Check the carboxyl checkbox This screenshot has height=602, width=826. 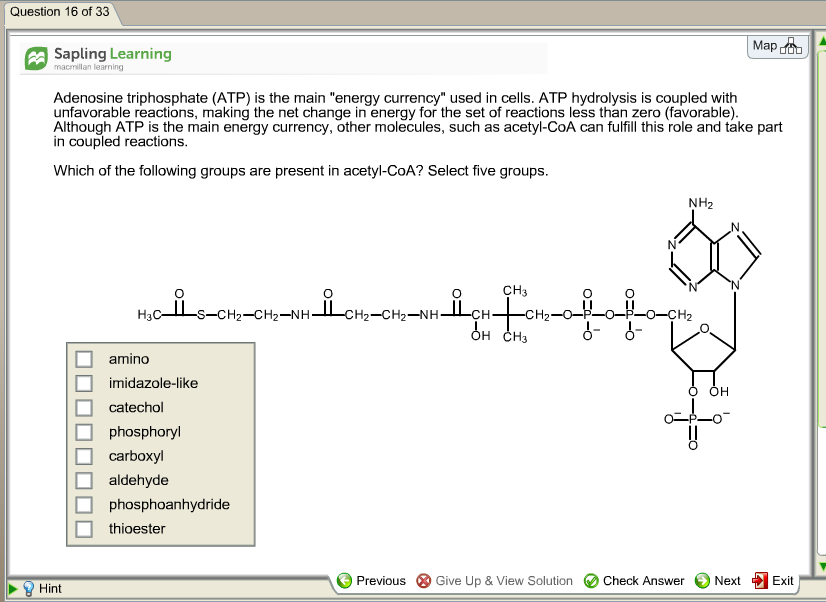coord(84,456)
